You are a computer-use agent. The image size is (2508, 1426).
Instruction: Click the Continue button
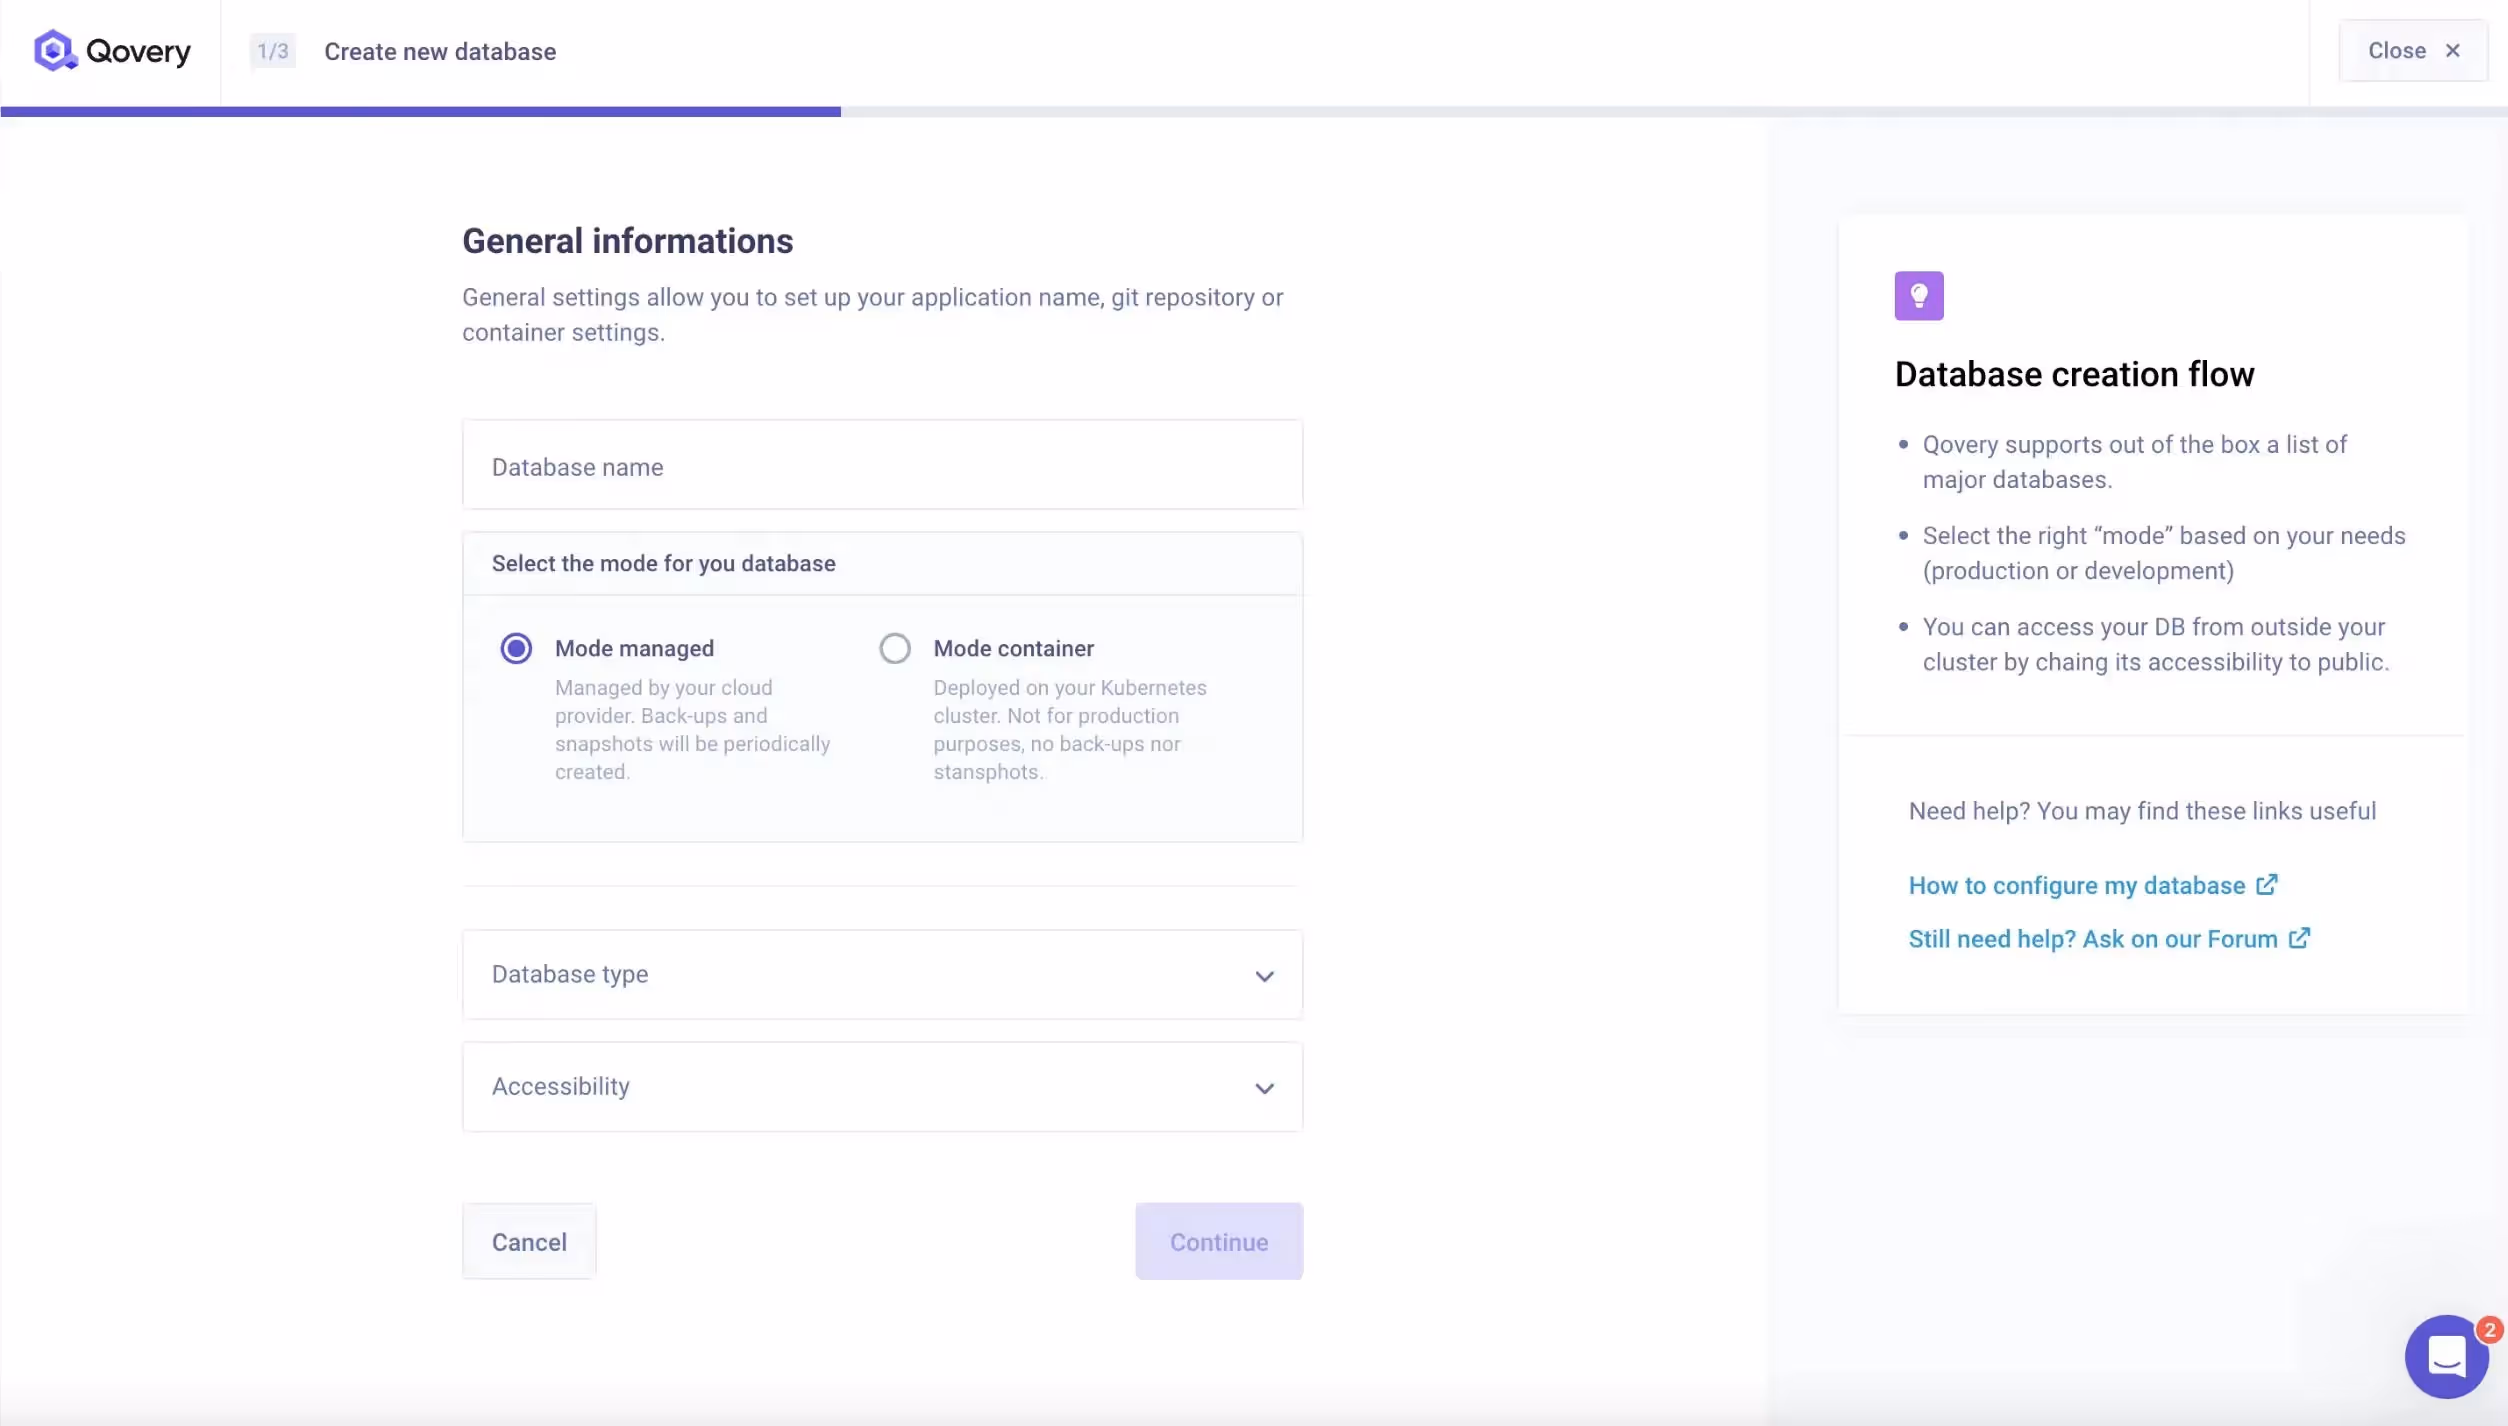(x=1218, y=1241)
